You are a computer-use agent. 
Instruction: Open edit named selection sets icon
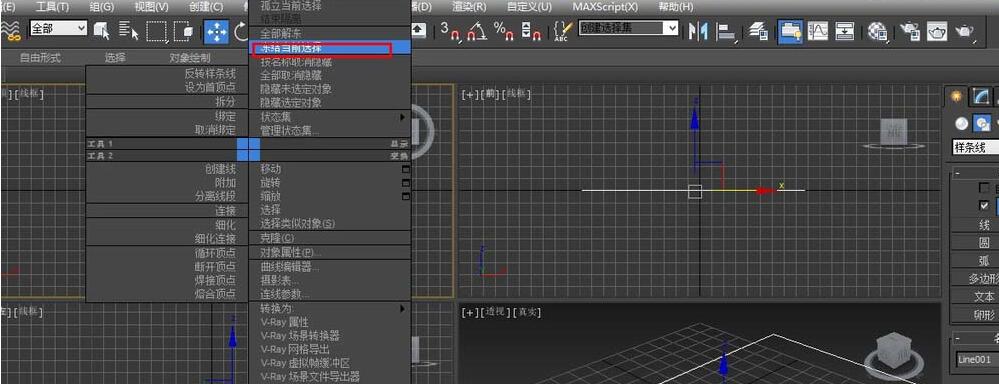point(563,30)
